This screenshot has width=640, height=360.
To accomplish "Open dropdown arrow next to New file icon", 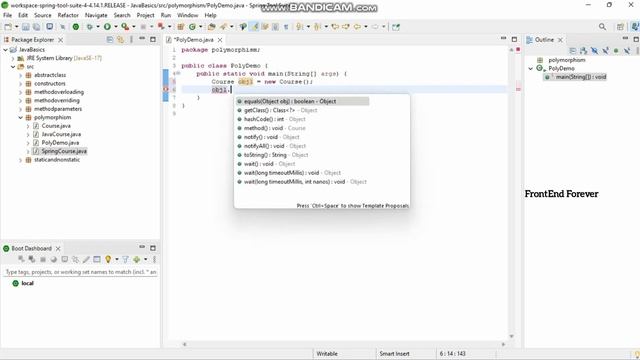I will click(17, 27).
